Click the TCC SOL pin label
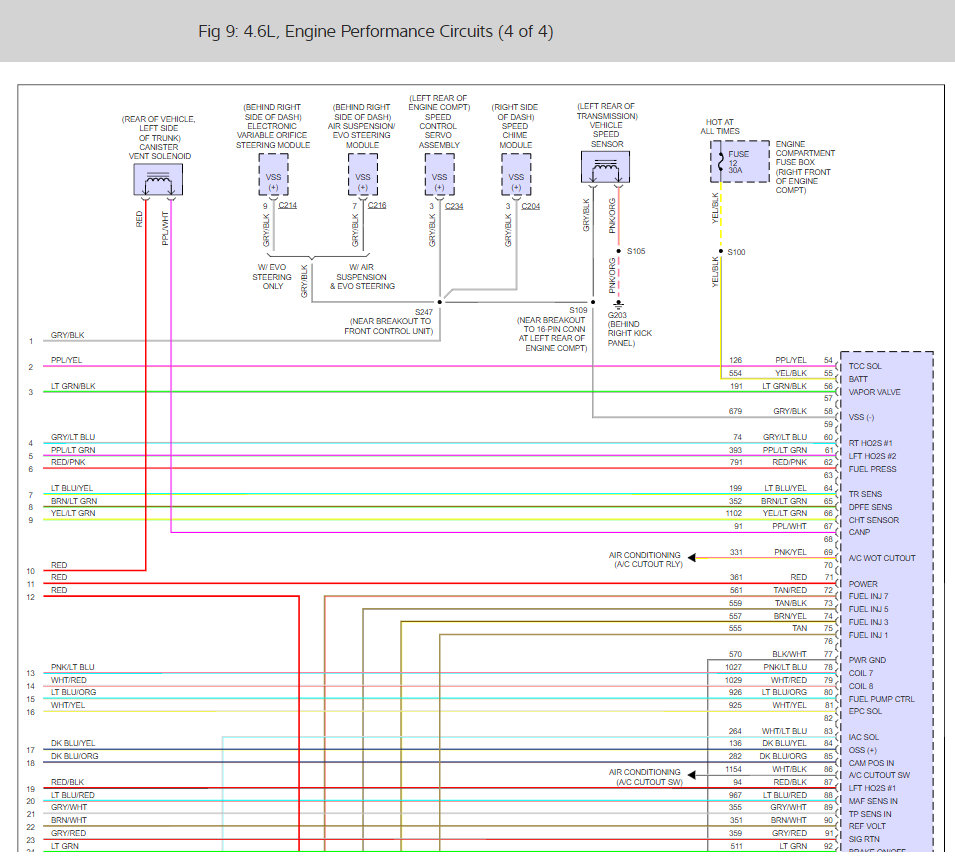 (865, 366)
